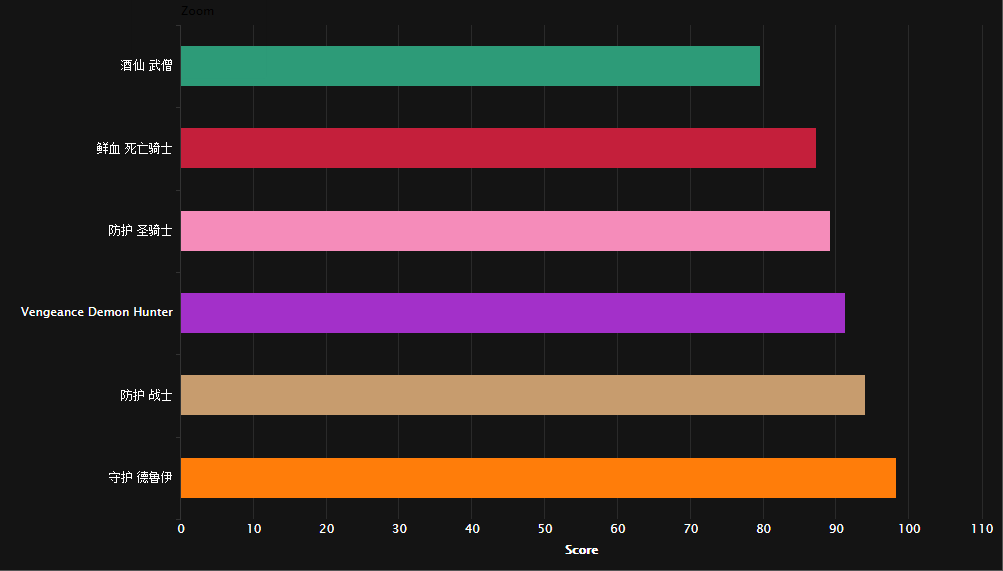Click the 鲜血 死亡骑士 axis label

134,148
